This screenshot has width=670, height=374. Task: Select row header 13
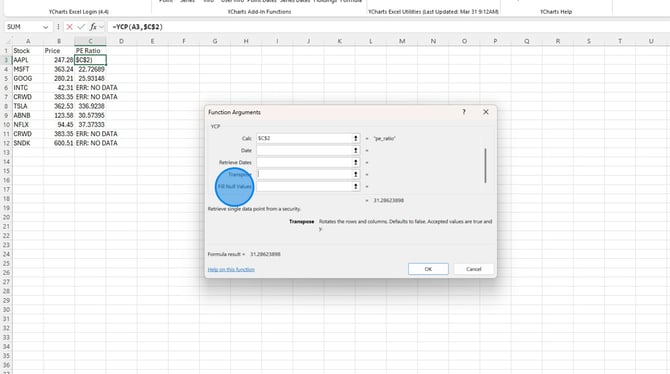point(6,153)
